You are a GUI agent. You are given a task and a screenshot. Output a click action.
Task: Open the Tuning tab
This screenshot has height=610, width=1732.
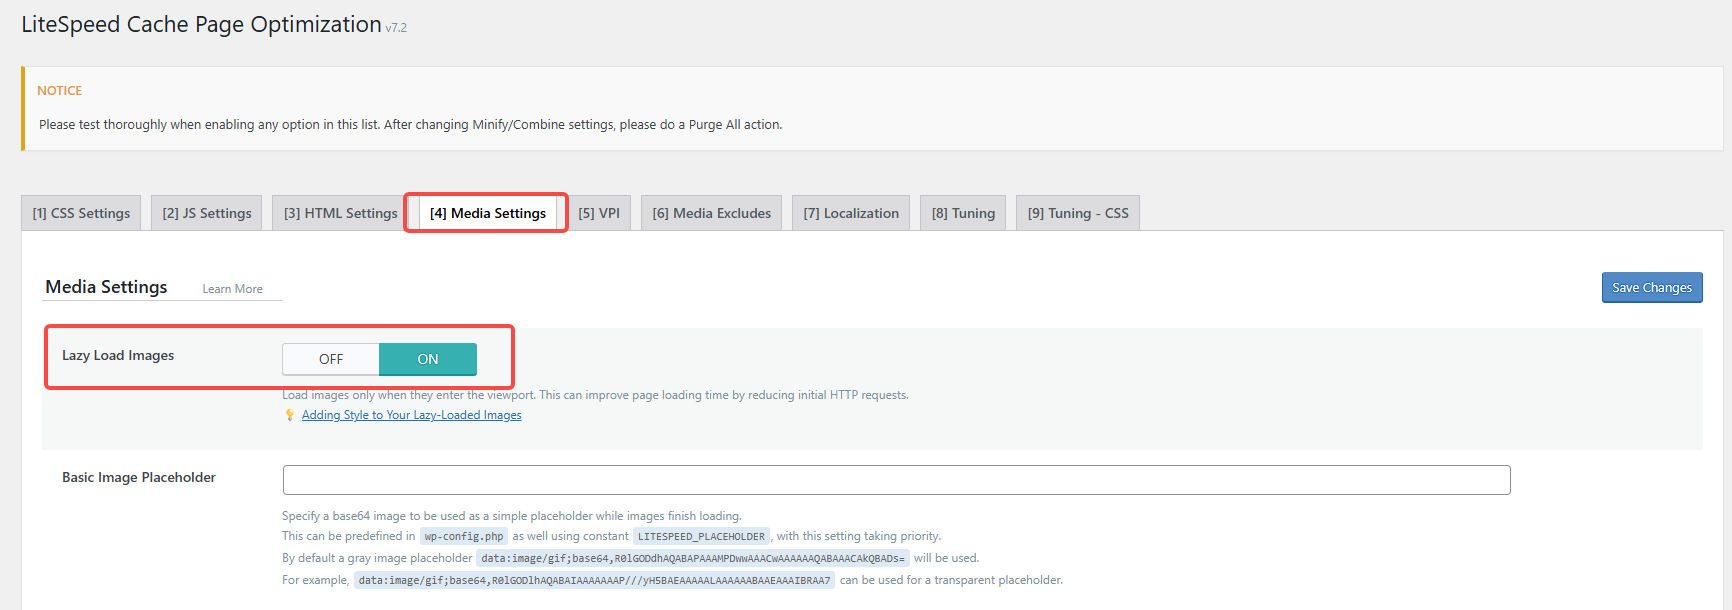pyautogui.click(x=963, y=213)
